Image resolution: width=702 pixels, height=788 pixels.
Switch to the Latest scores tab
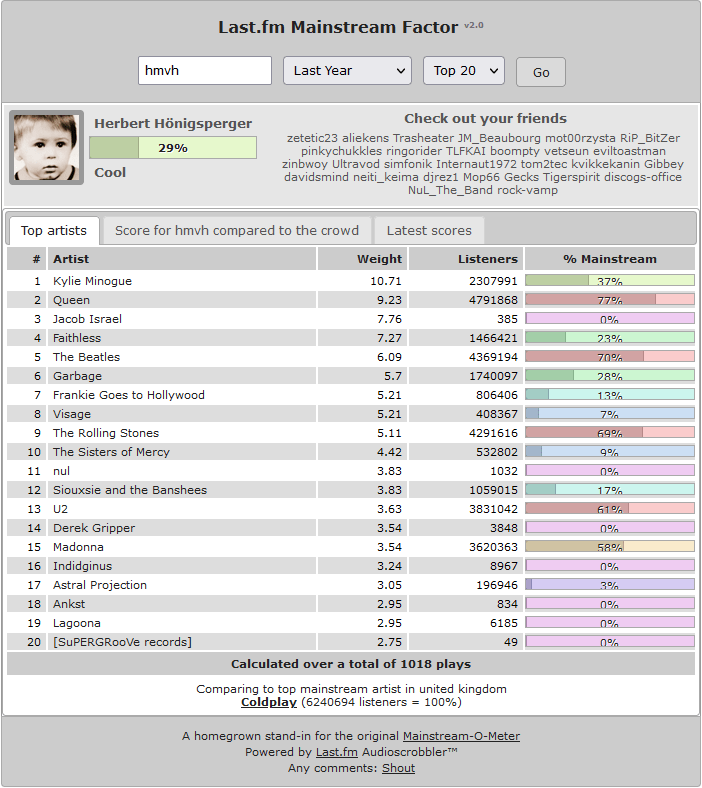coord(429,231)
